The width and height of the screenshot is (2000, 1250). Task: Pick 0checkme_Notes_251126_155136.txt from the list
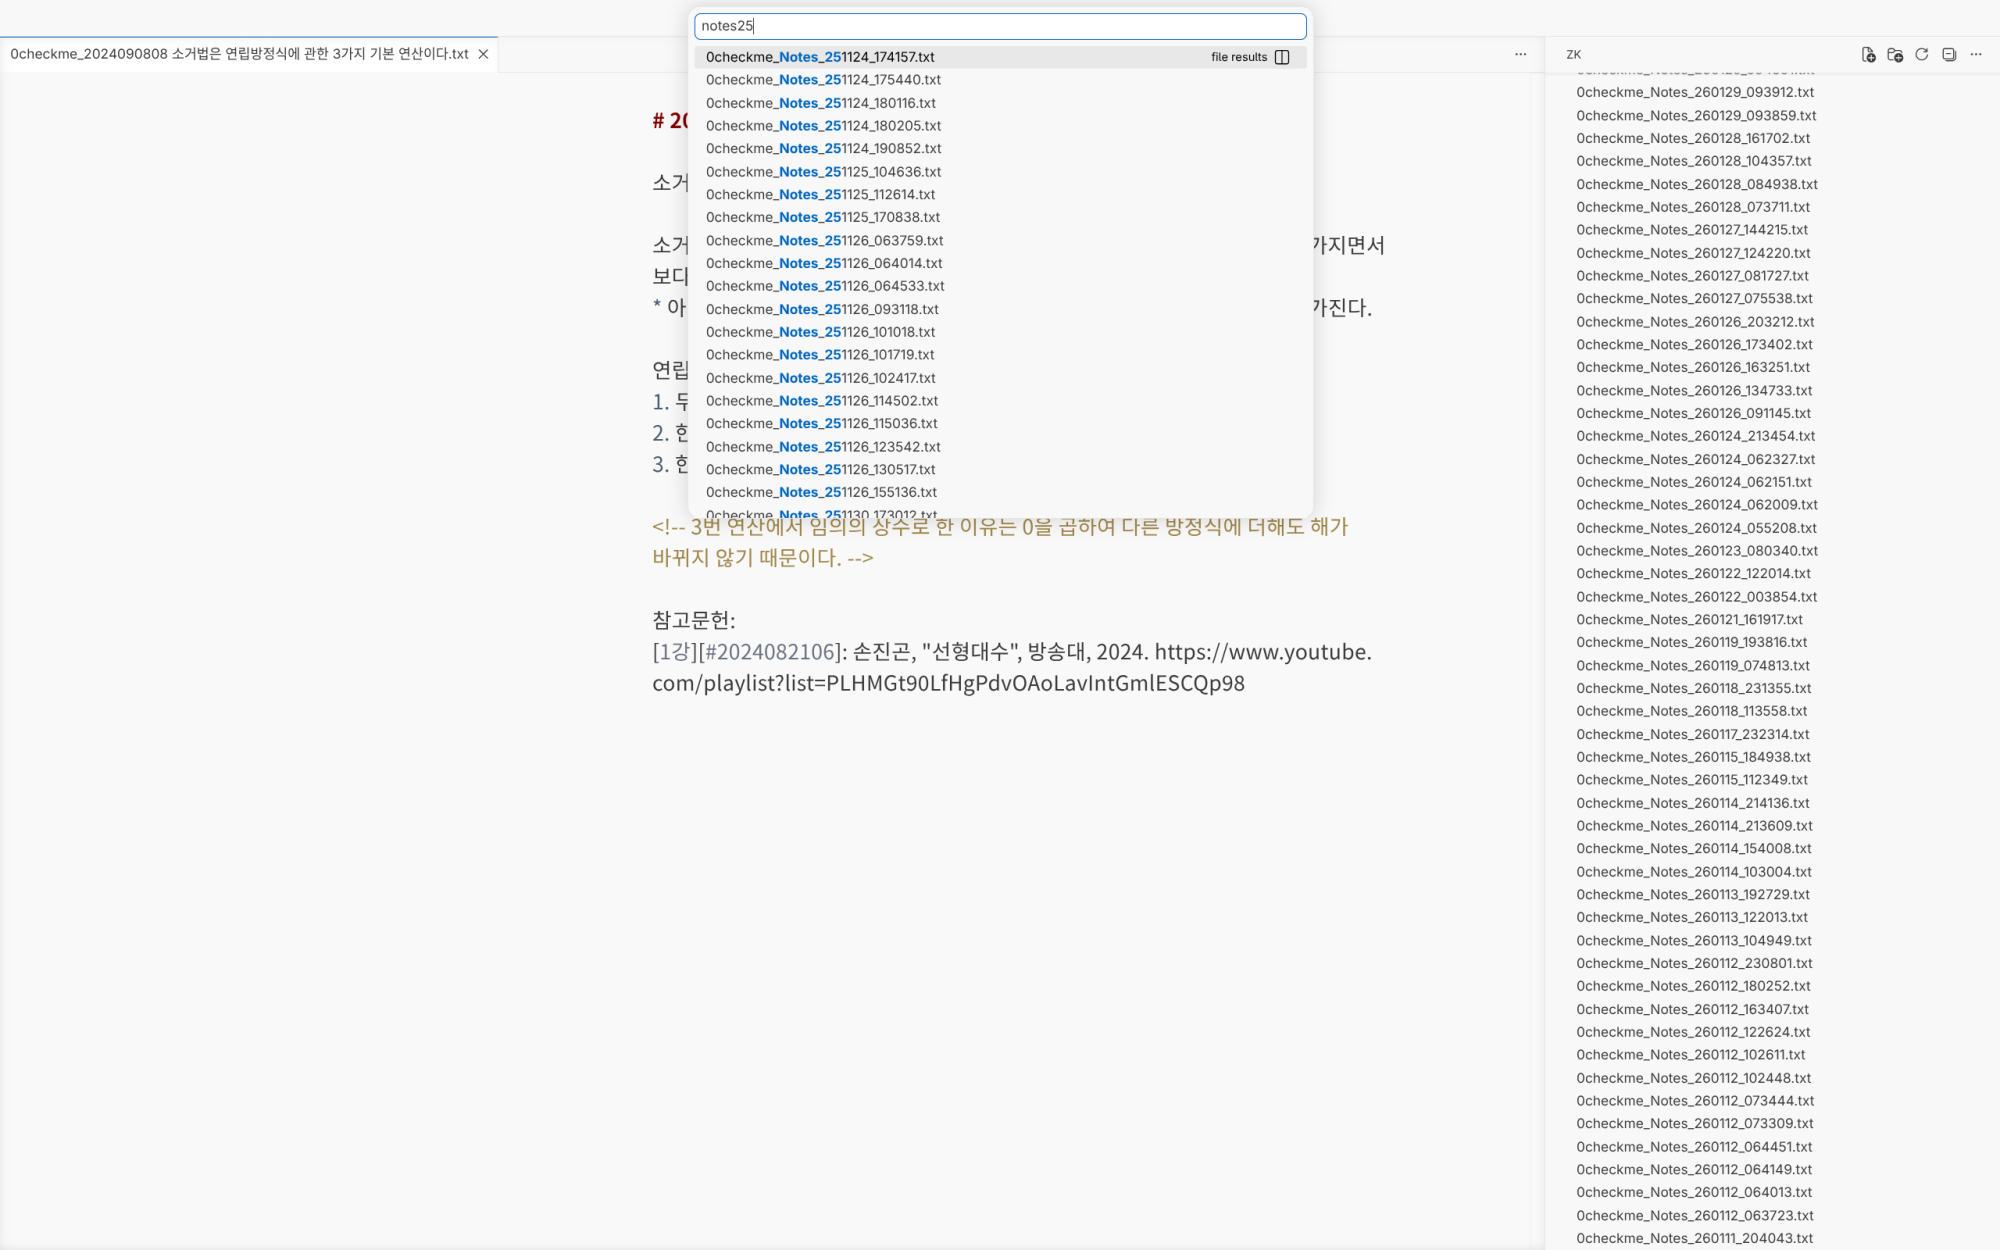tap(821, 492)
